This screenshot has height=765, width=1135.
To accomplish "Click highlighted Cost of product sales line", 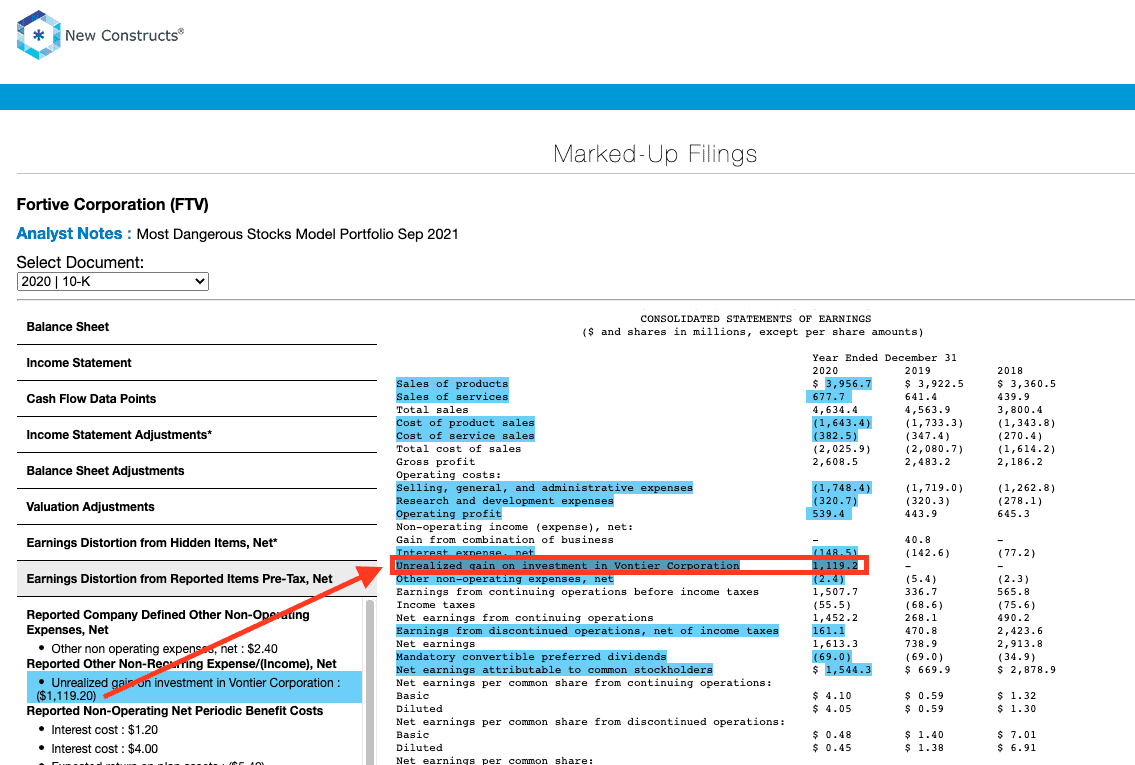I will tap(465, 423).
